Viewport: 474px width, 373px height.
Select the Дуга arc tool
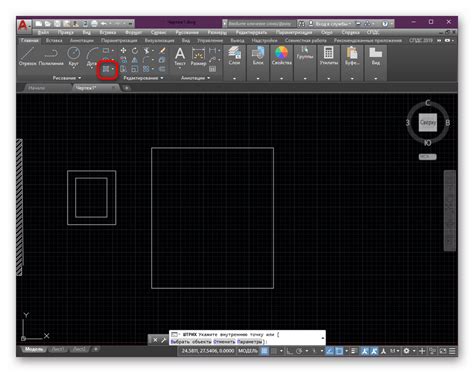(x=91, y=56)
